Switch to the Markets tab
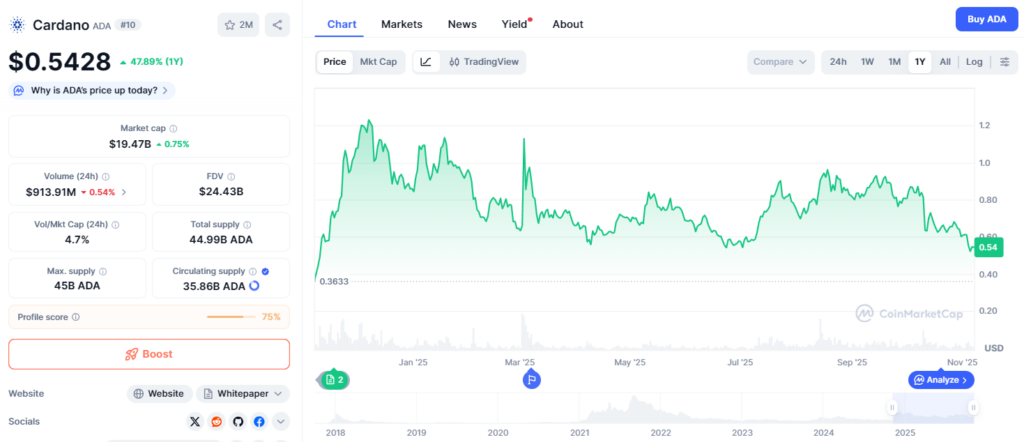 point(402,24)
